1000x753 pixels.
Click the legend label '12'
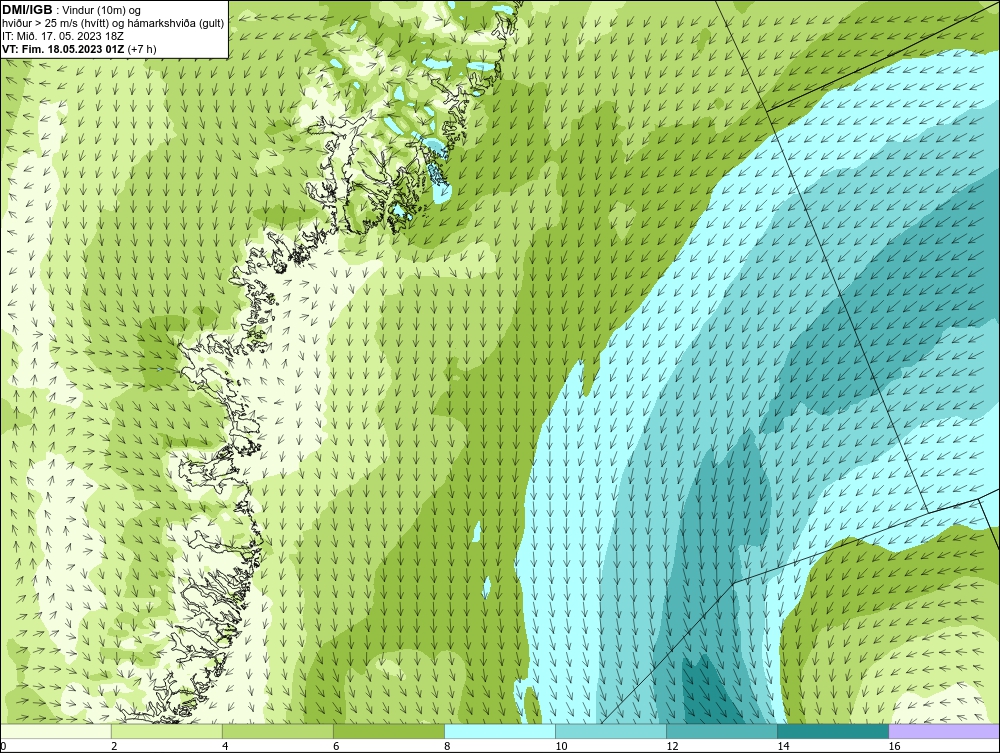672,746
